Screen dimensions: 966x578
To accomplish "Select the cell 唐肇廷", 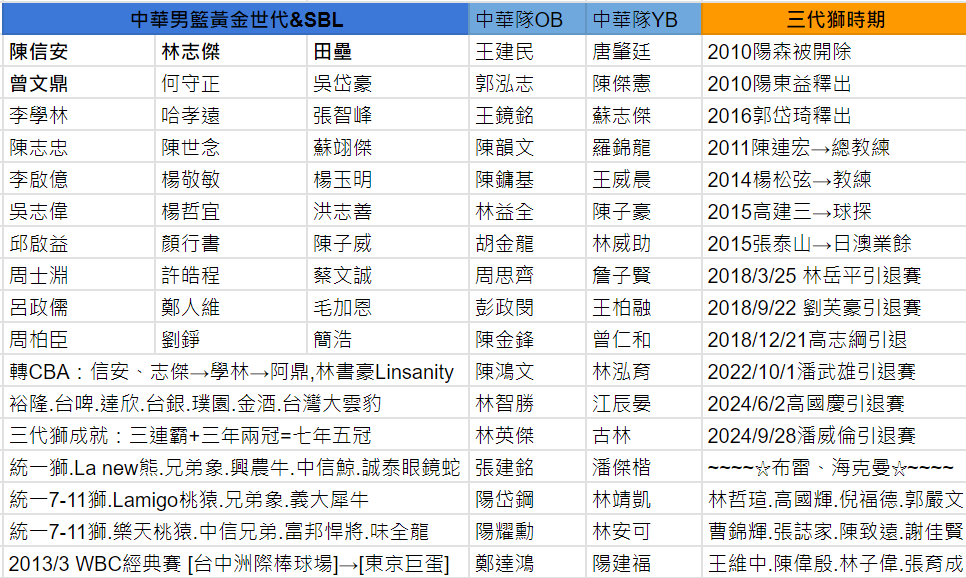I will click(x=644, y=51).
